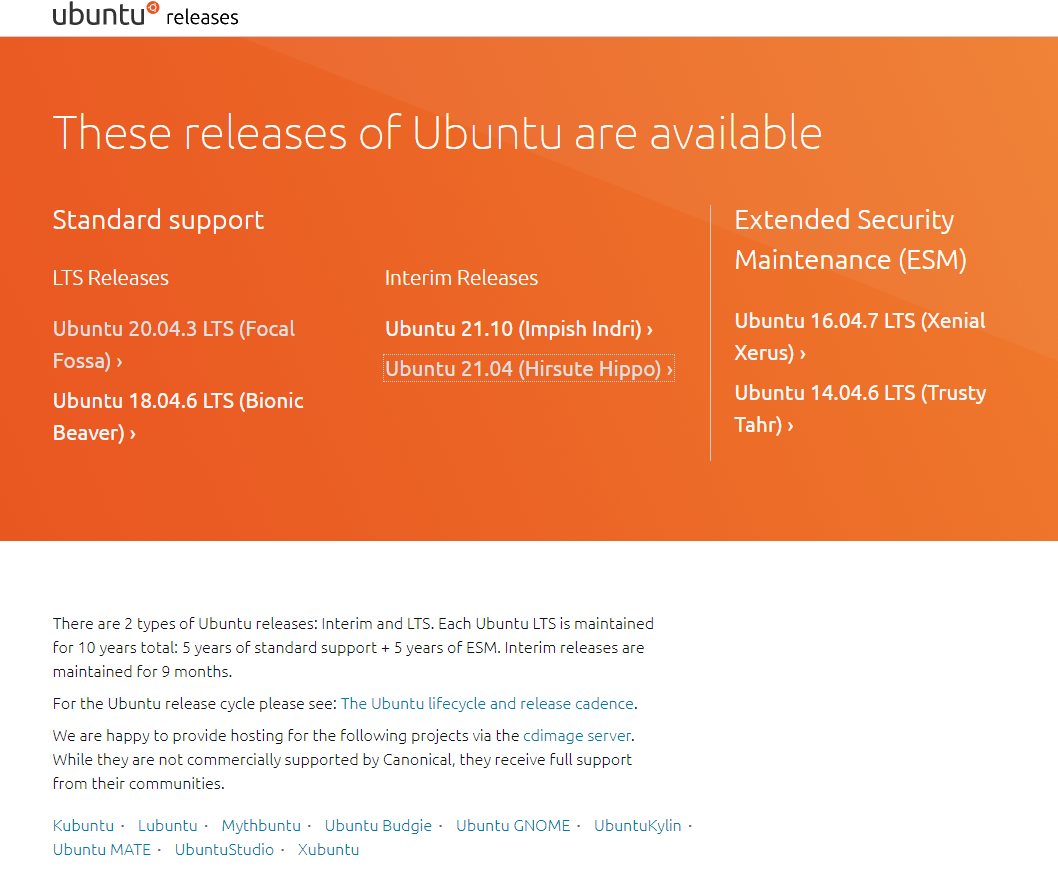Viewport: 1058px width, 889px height.
Task: Open the Ubuntu lifecycle and release cadence link
Action: click(x=487, y=703)
